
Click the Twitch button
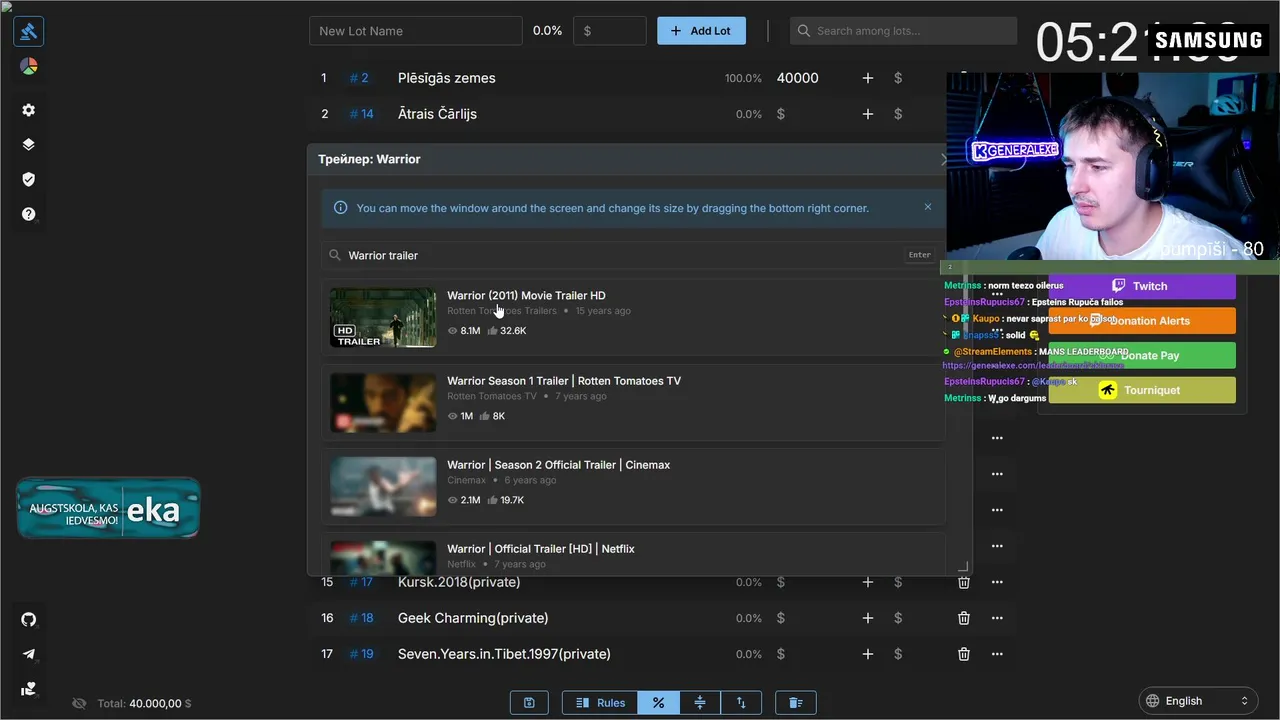click(x=1141, y=286)
